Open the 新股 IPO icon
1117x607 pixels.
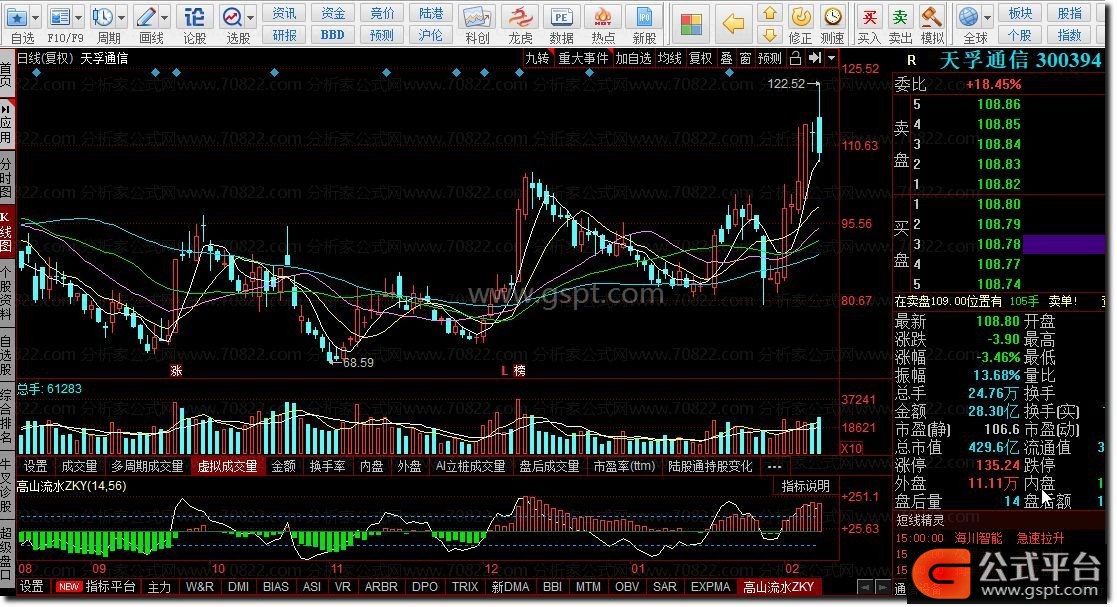(644, 16)
